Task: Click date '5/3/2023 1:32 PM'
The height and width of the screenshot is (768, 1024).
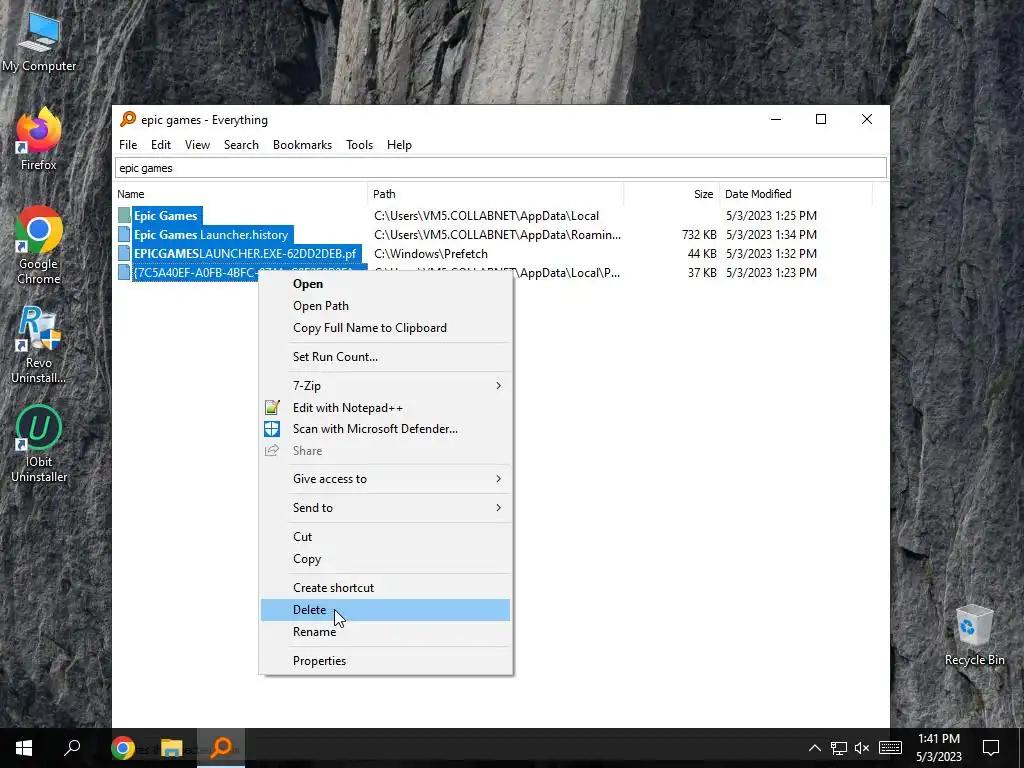Action: [771, 253]
